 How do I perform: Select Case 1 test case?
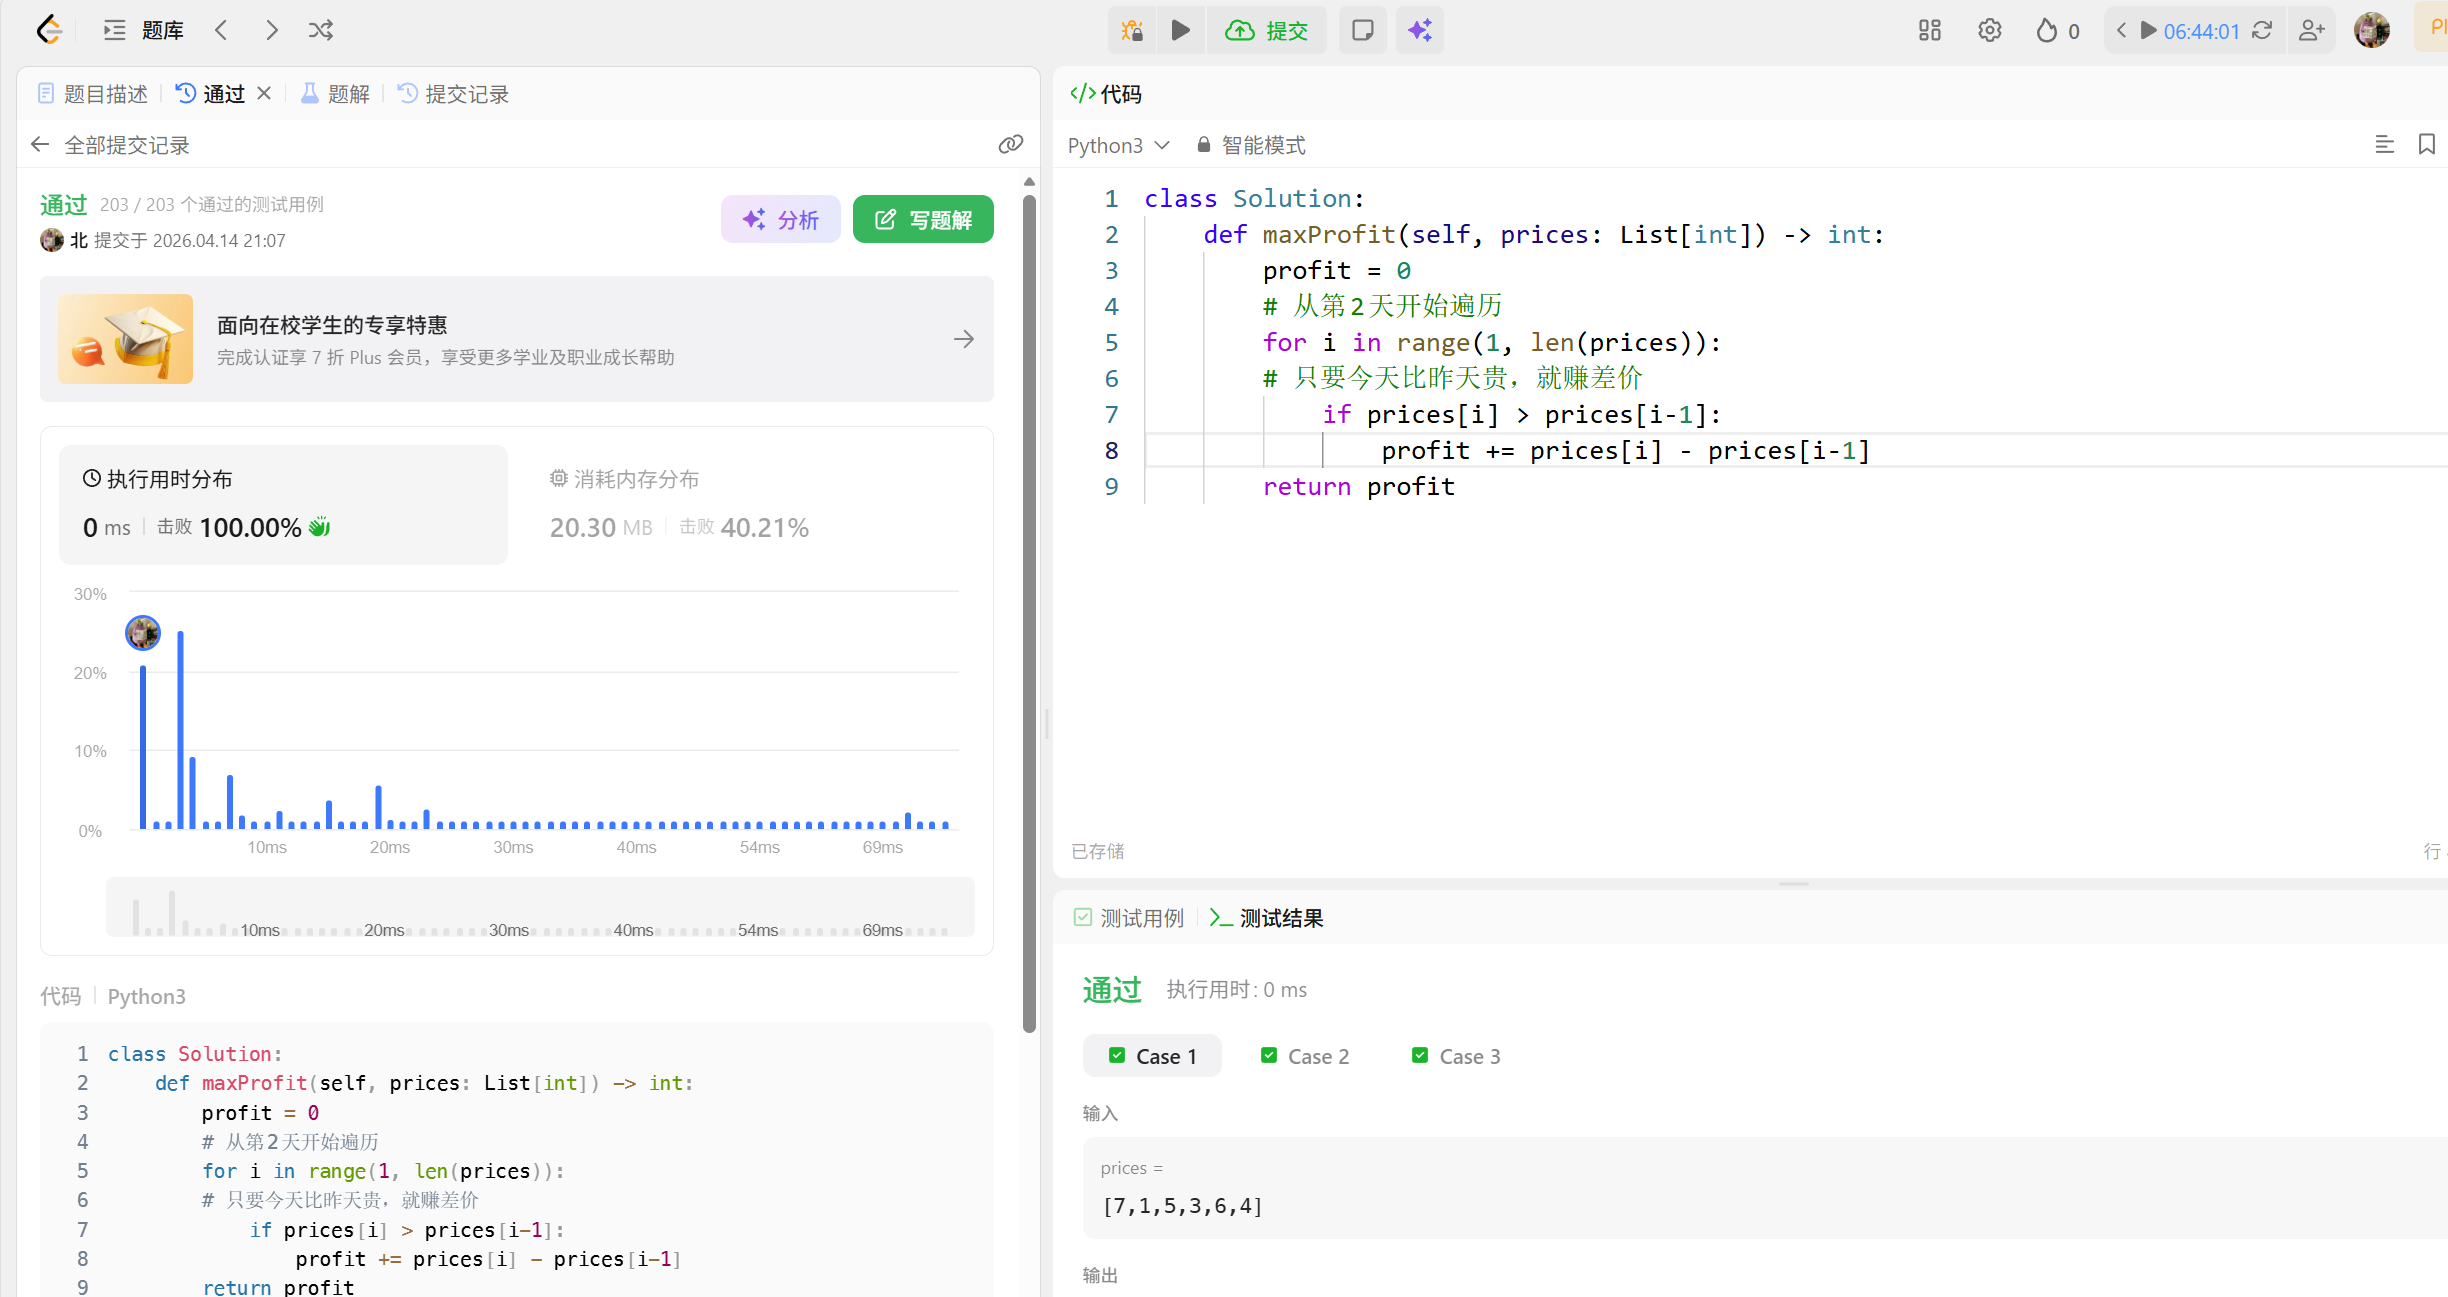[x=1153, y=1056]
